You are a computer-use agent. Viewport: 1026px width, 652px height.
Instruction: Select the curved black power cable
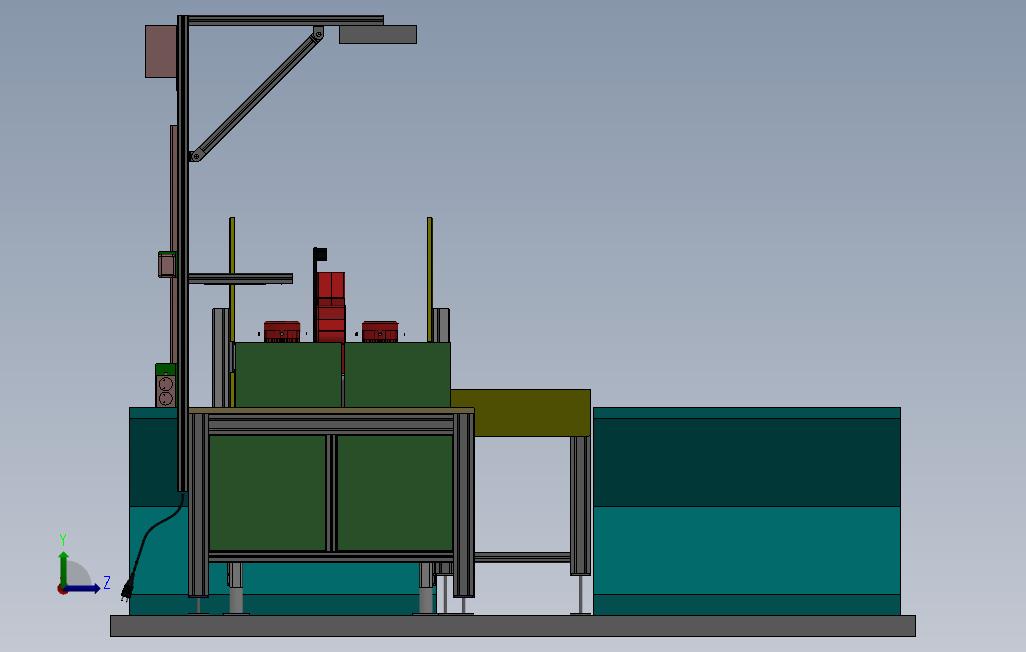click(156, 537)
